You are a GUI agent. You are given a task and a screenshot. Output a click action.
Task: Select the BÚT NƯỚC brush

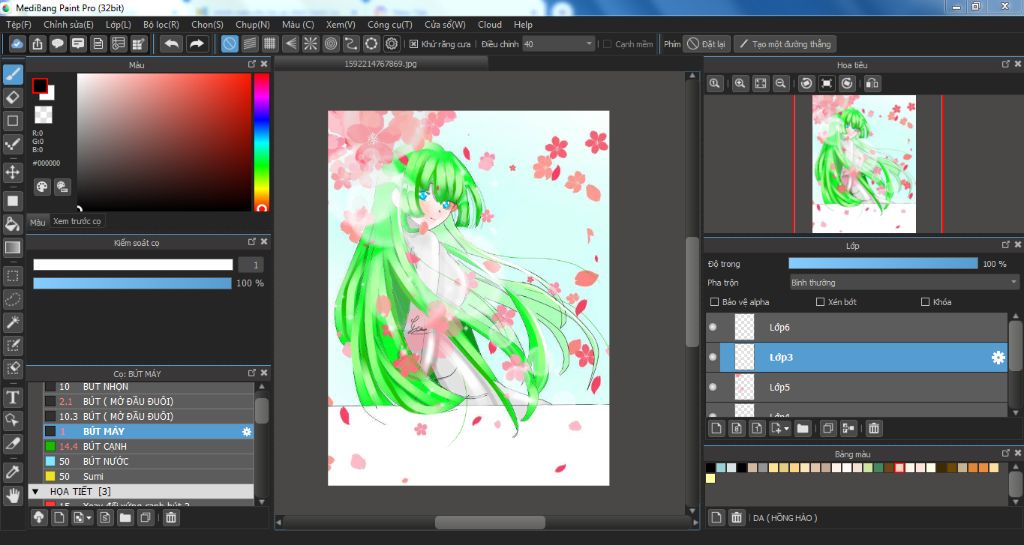pos(148,461)
